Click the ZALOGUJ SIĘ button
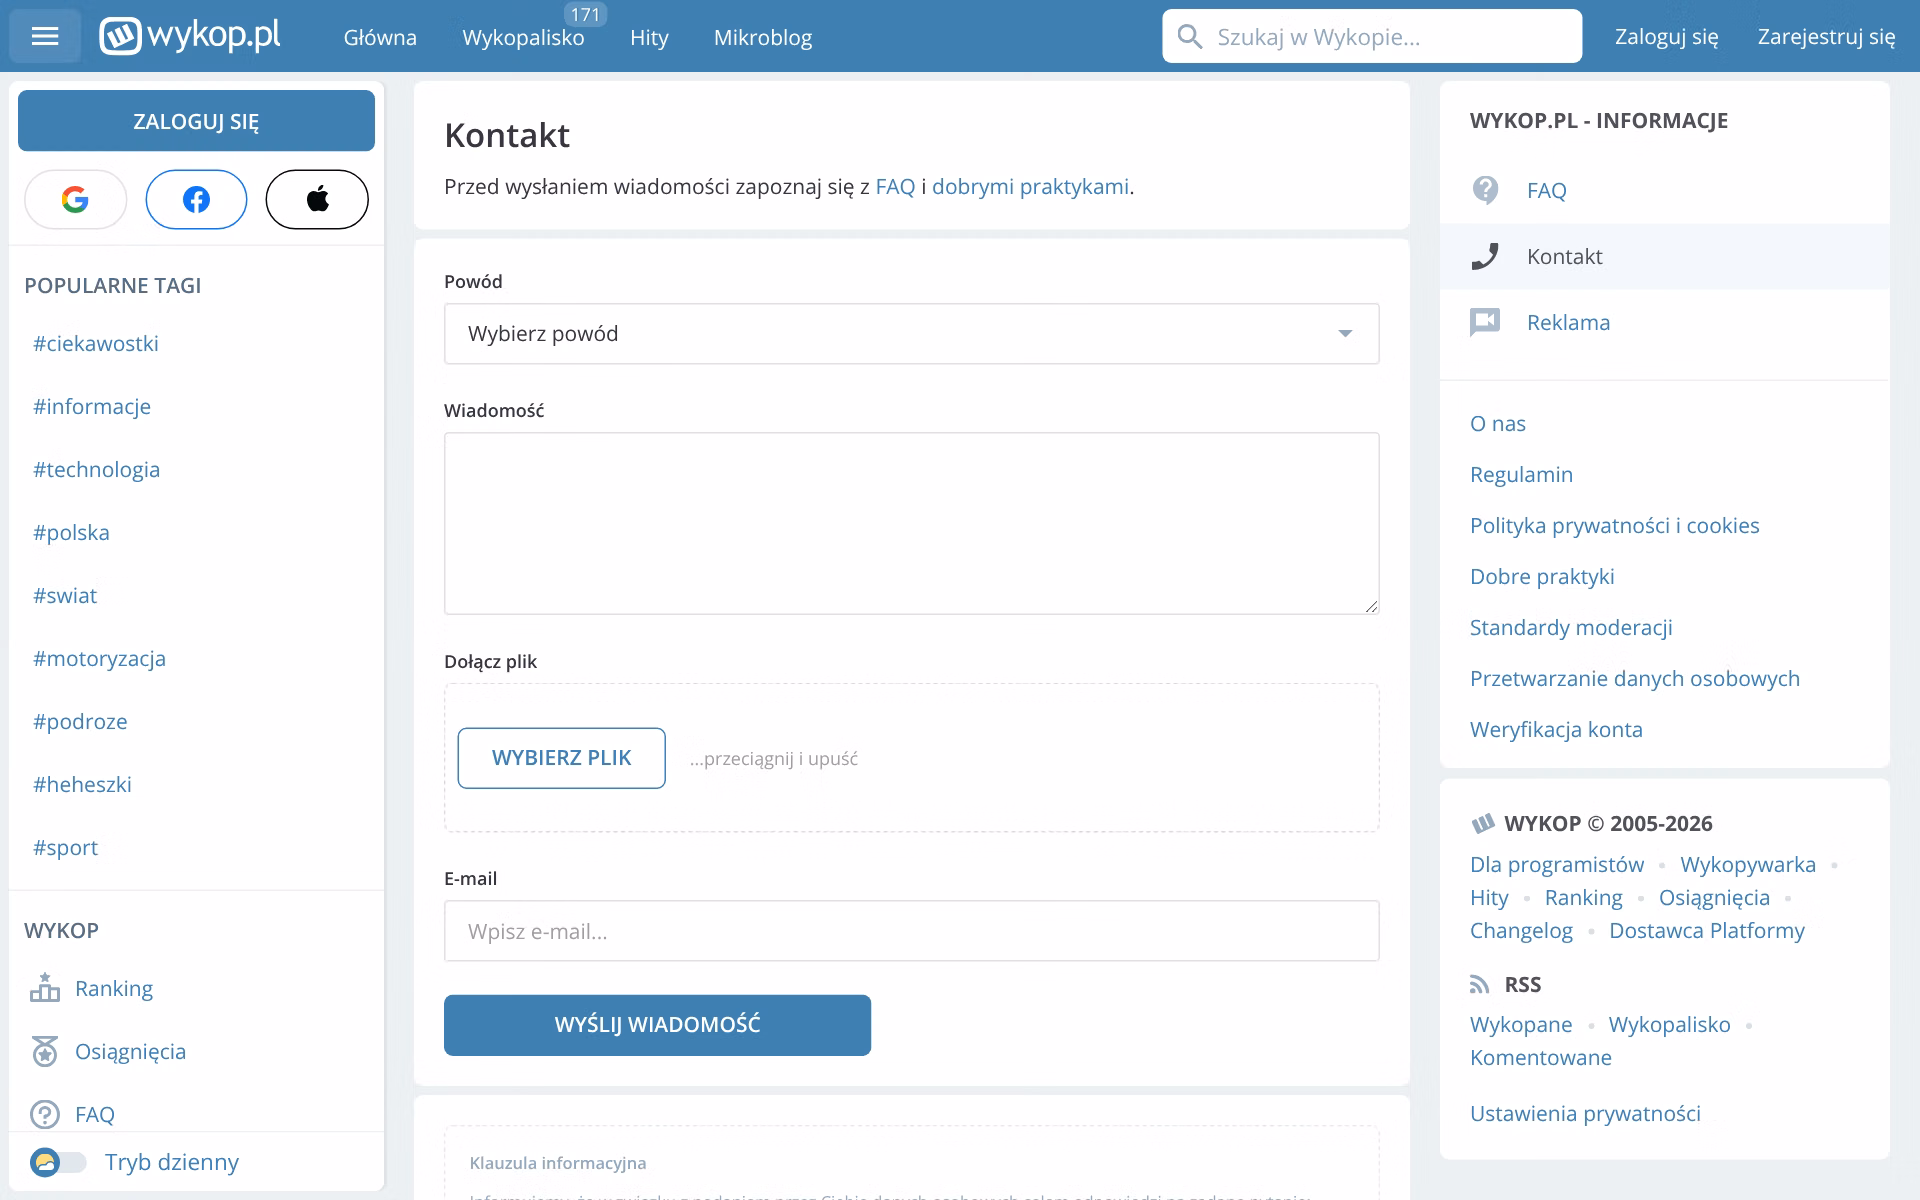 (x=196, y=121)
